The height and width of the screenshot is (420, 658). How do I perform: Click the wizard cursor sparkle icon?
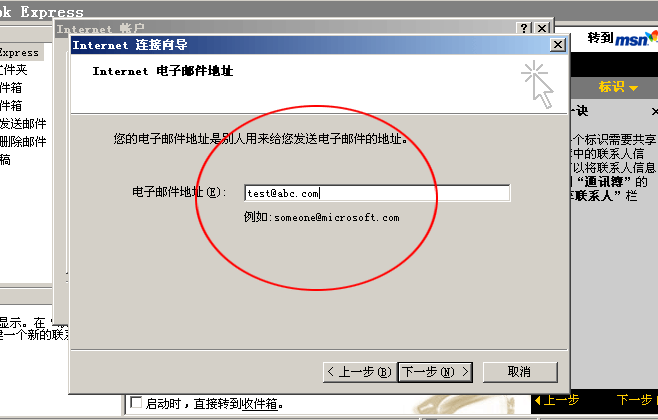[538, 84]
